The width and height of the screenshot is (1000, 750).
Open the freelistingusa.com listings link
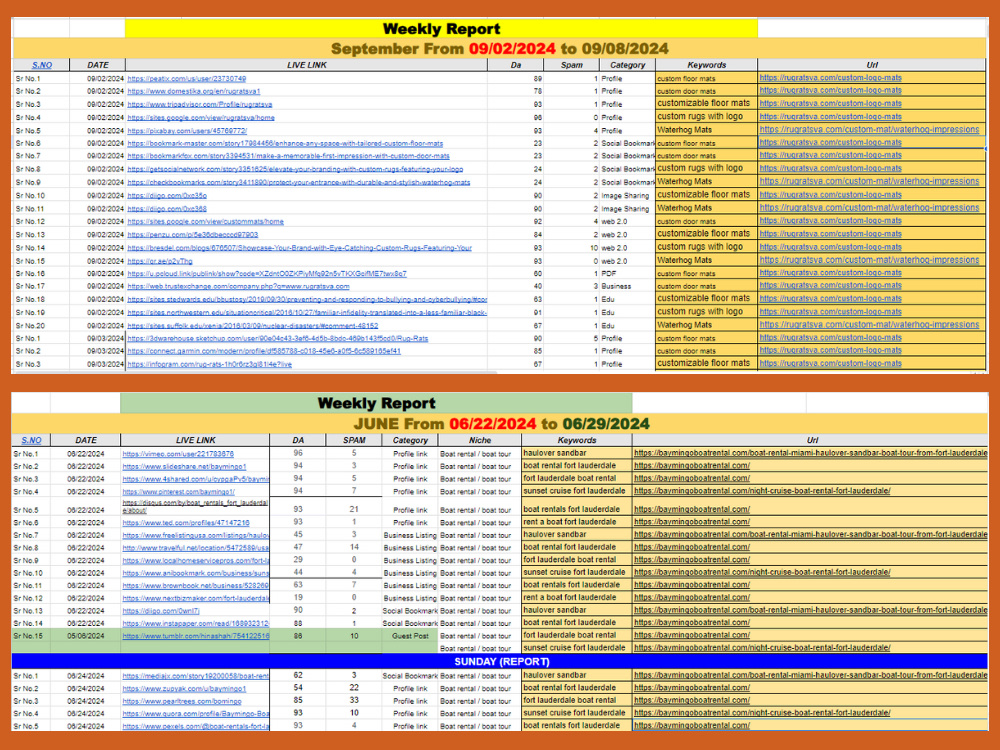195,536
